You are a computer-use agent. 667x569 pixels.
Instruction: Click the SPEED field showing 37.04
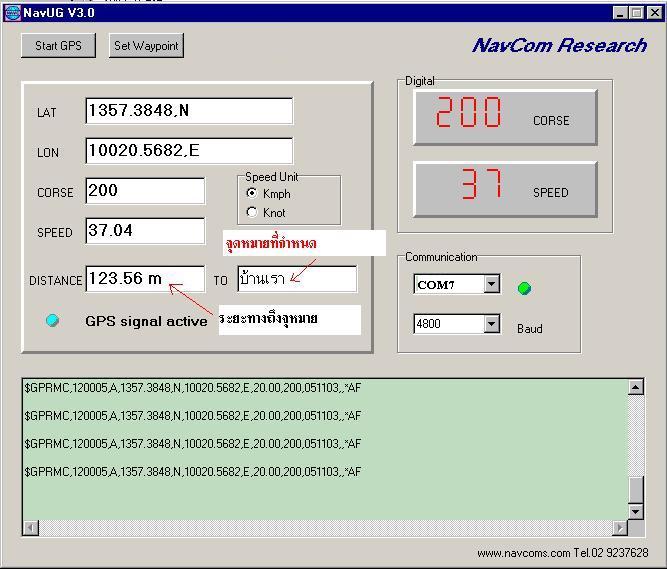pos(145,231)
